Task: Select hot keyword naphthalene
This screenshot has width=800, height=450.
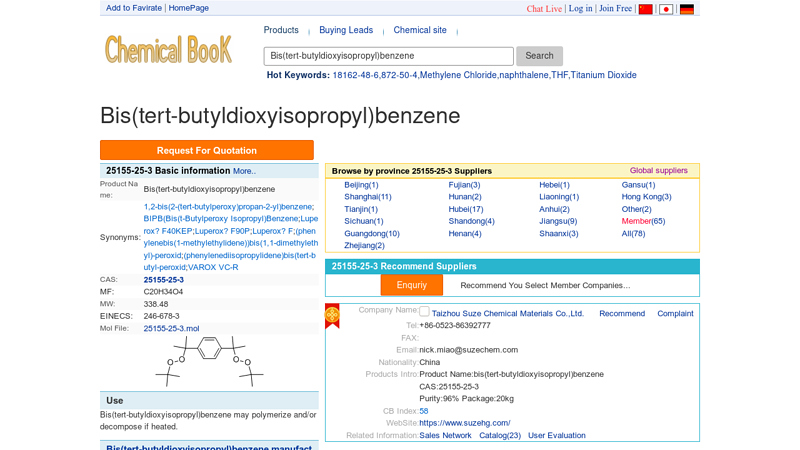Action: click(524, 75)
